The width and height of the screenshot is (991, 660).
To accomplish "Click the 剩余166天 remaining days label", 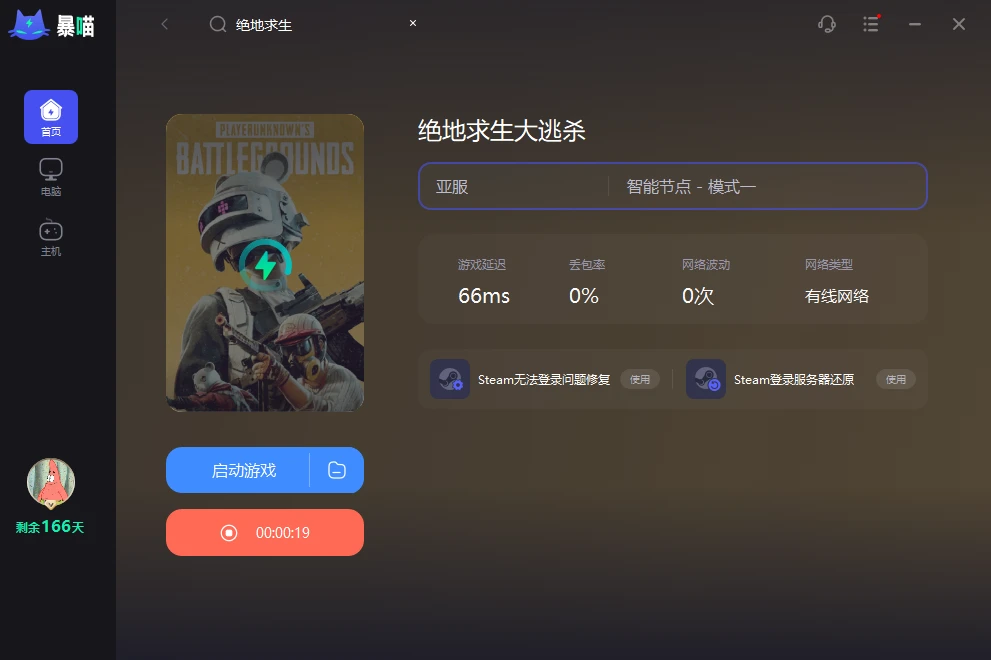I will point(50,527).
